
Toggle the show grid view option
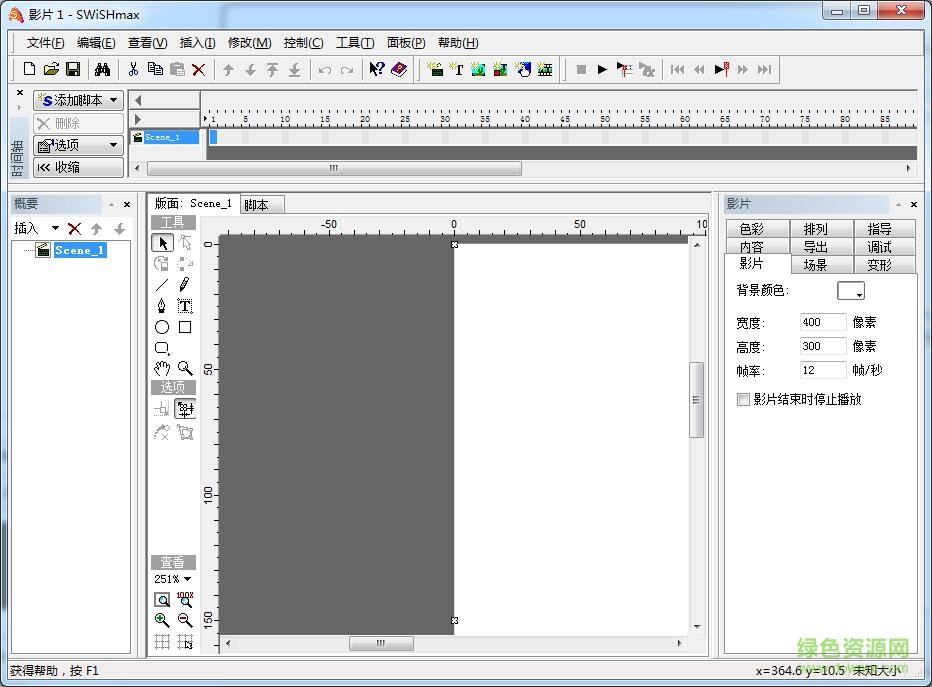click(162, 642)
